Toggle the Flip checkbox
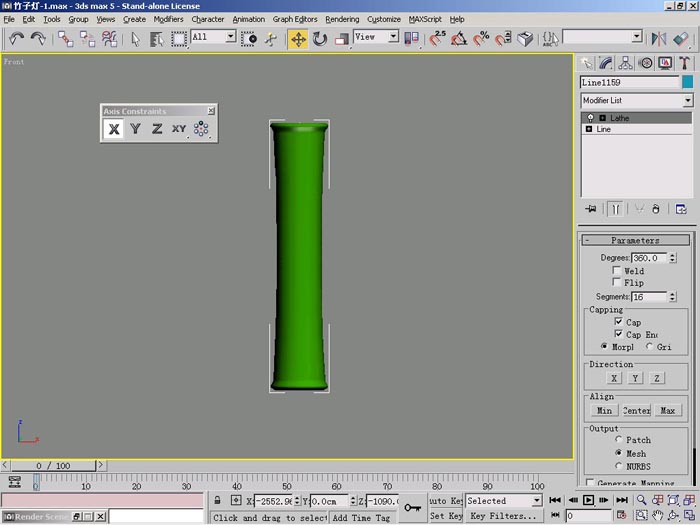This screenshot has width=700, height=525. tap(617, 282)
